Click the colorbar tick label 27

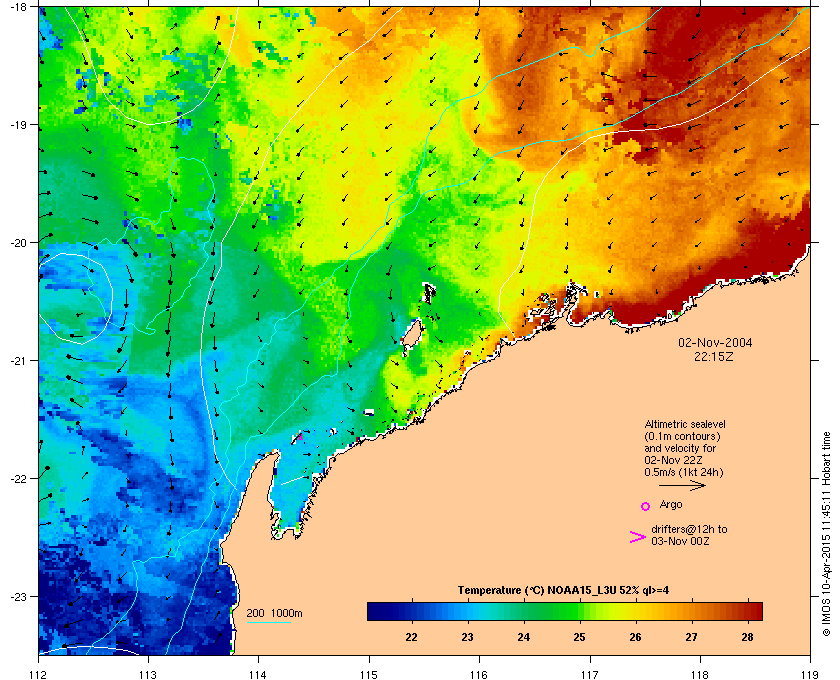692,637
